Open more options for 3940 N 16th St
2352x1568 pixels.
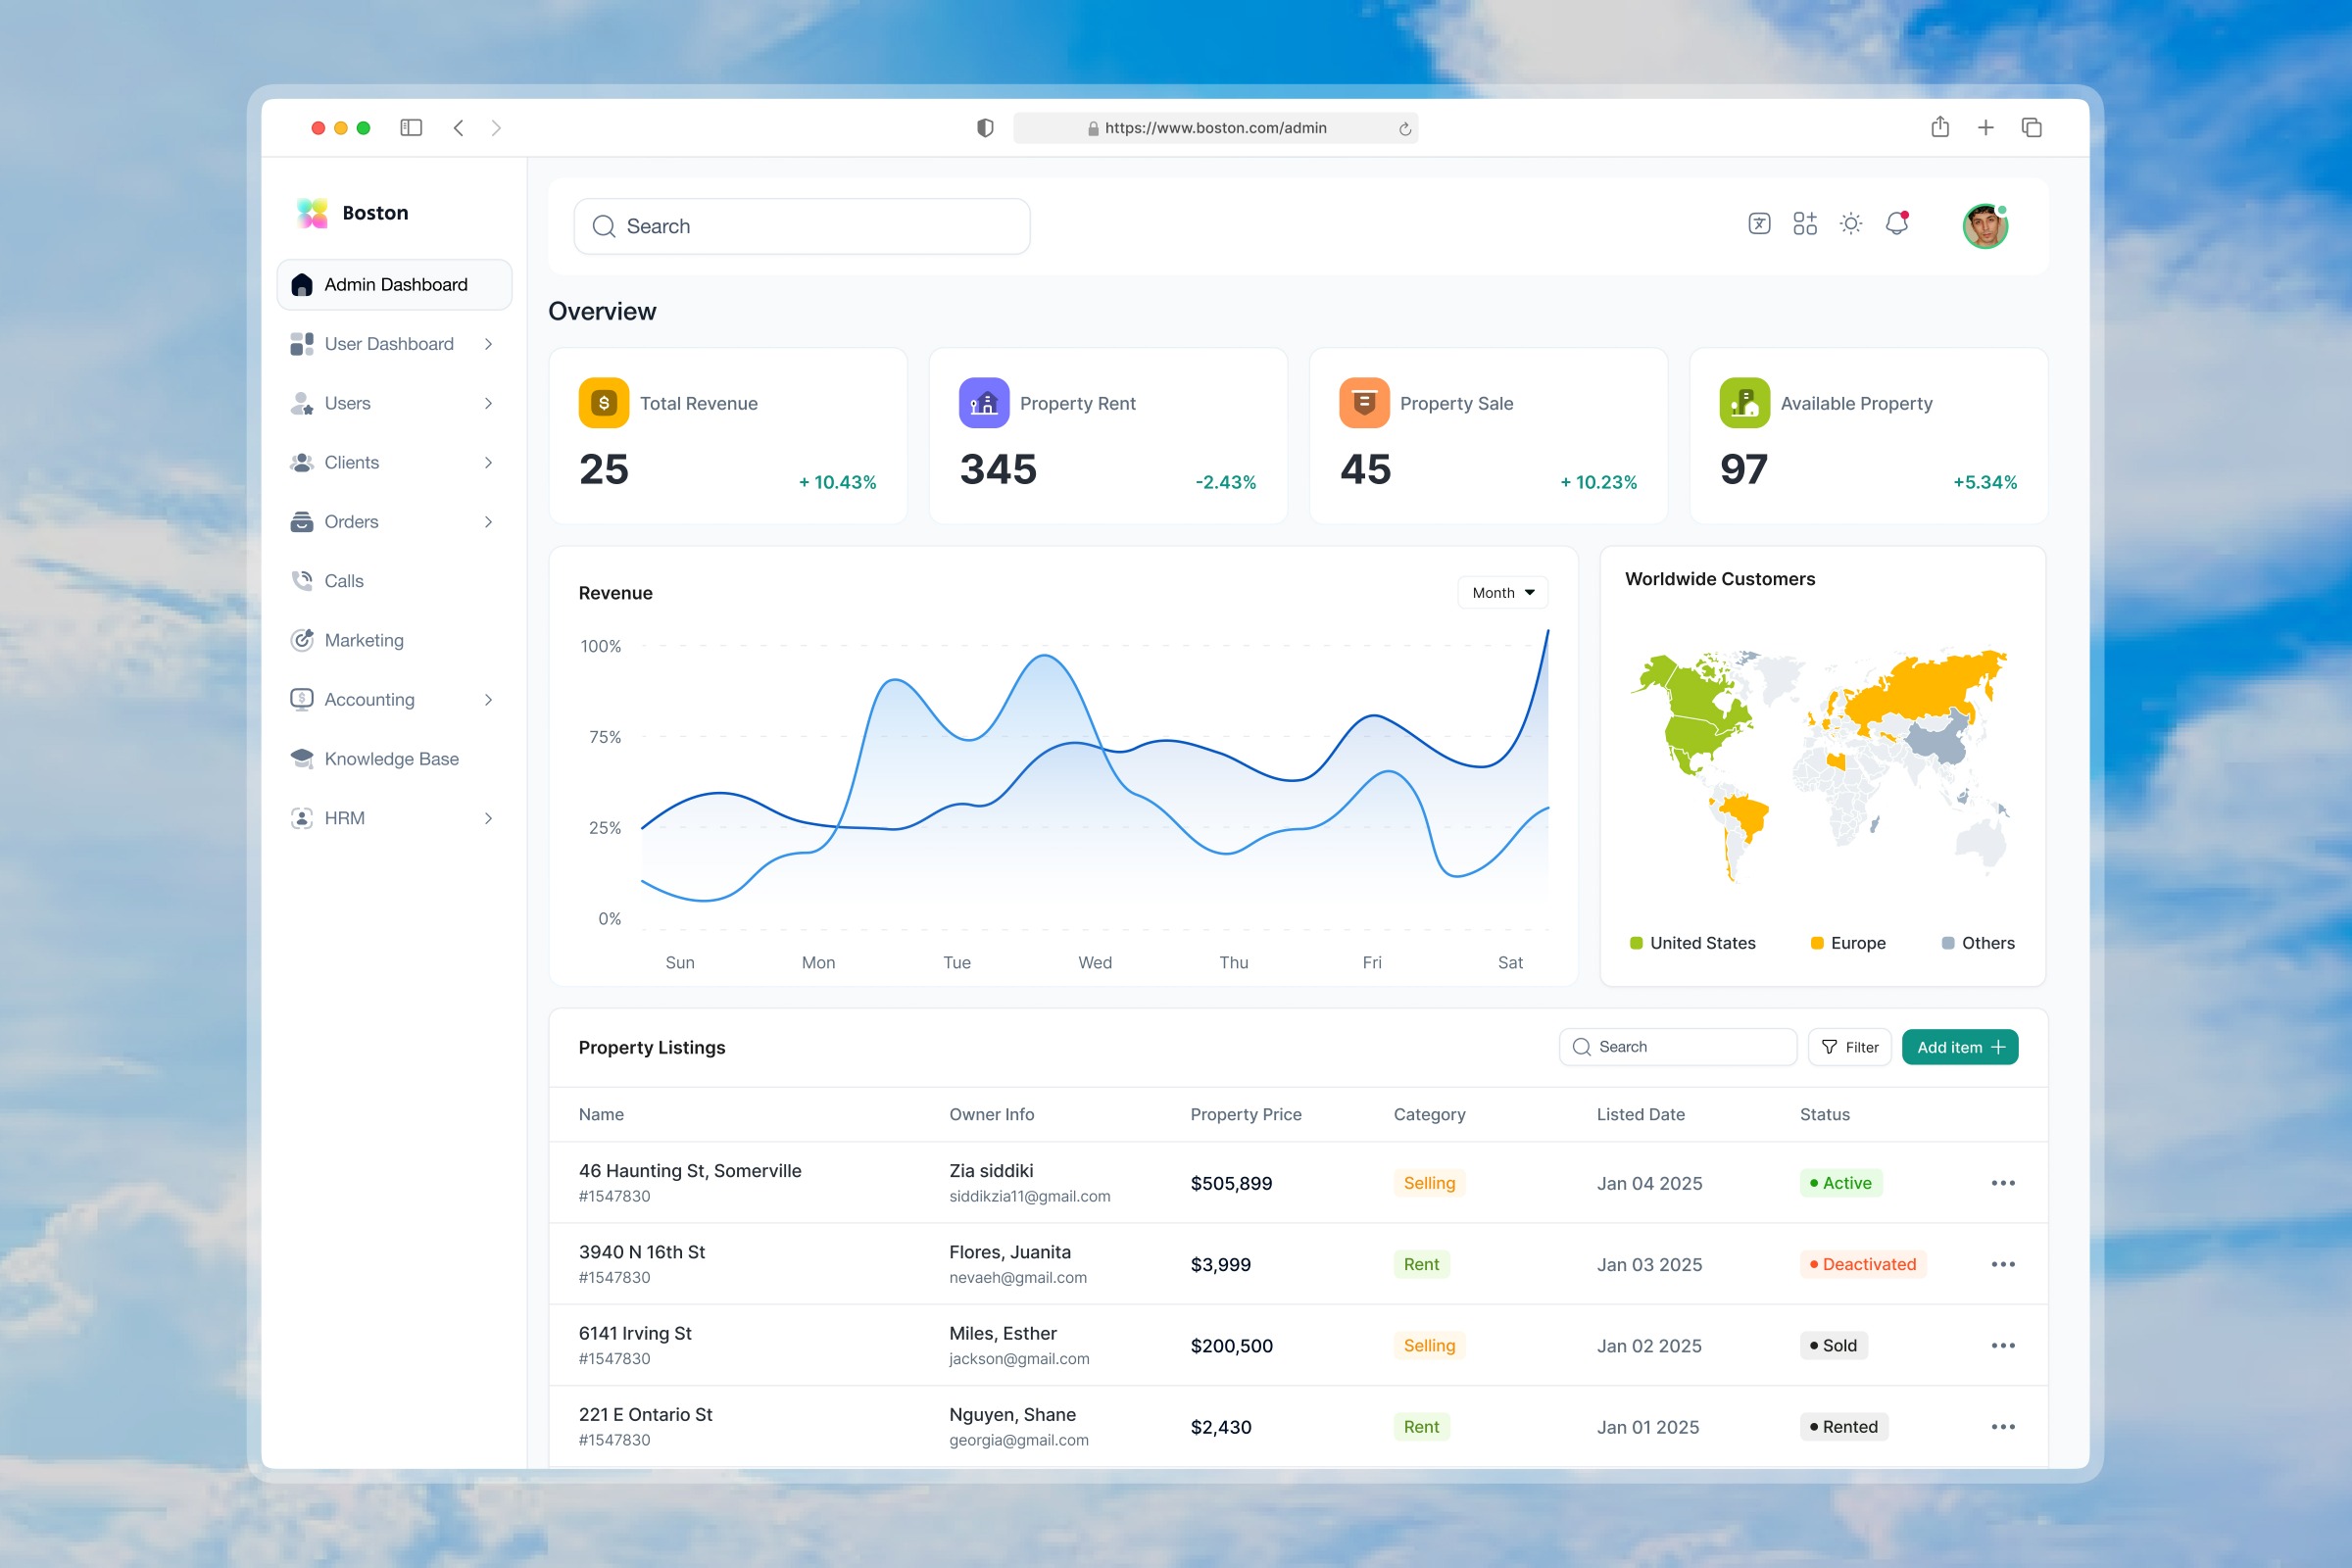tap(2002, 1264)
